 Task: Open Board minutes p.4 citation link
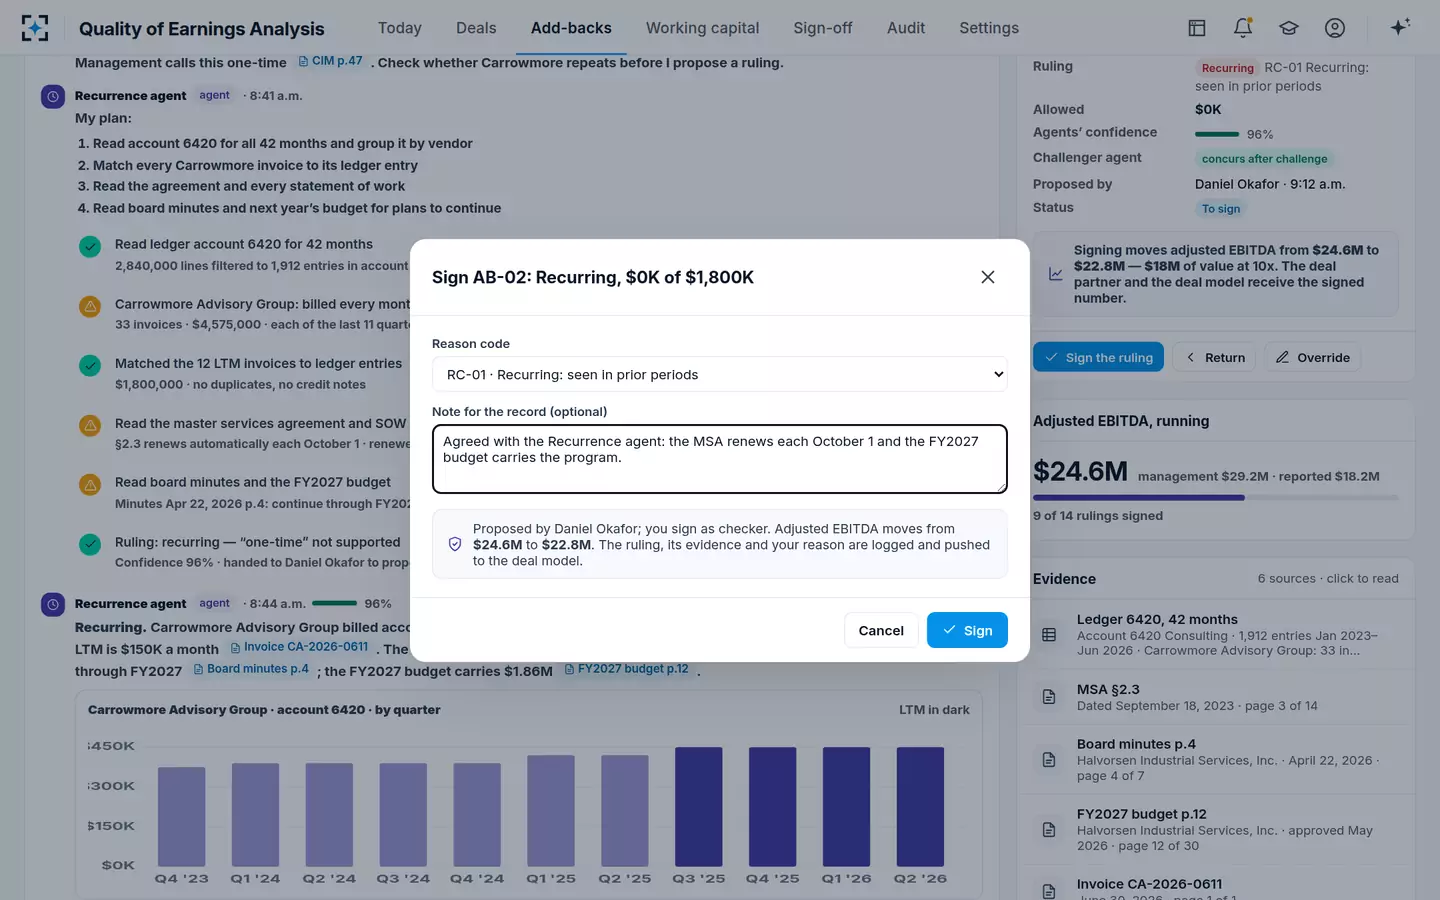tap(251, 669)
